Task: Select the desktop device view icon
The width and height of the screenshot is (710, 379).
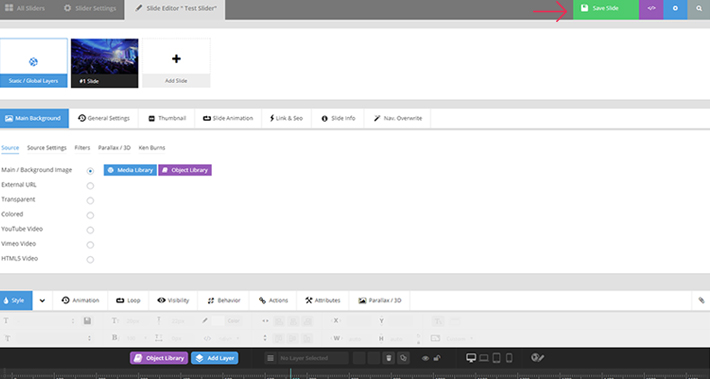Action: click(x=471, y=358)
